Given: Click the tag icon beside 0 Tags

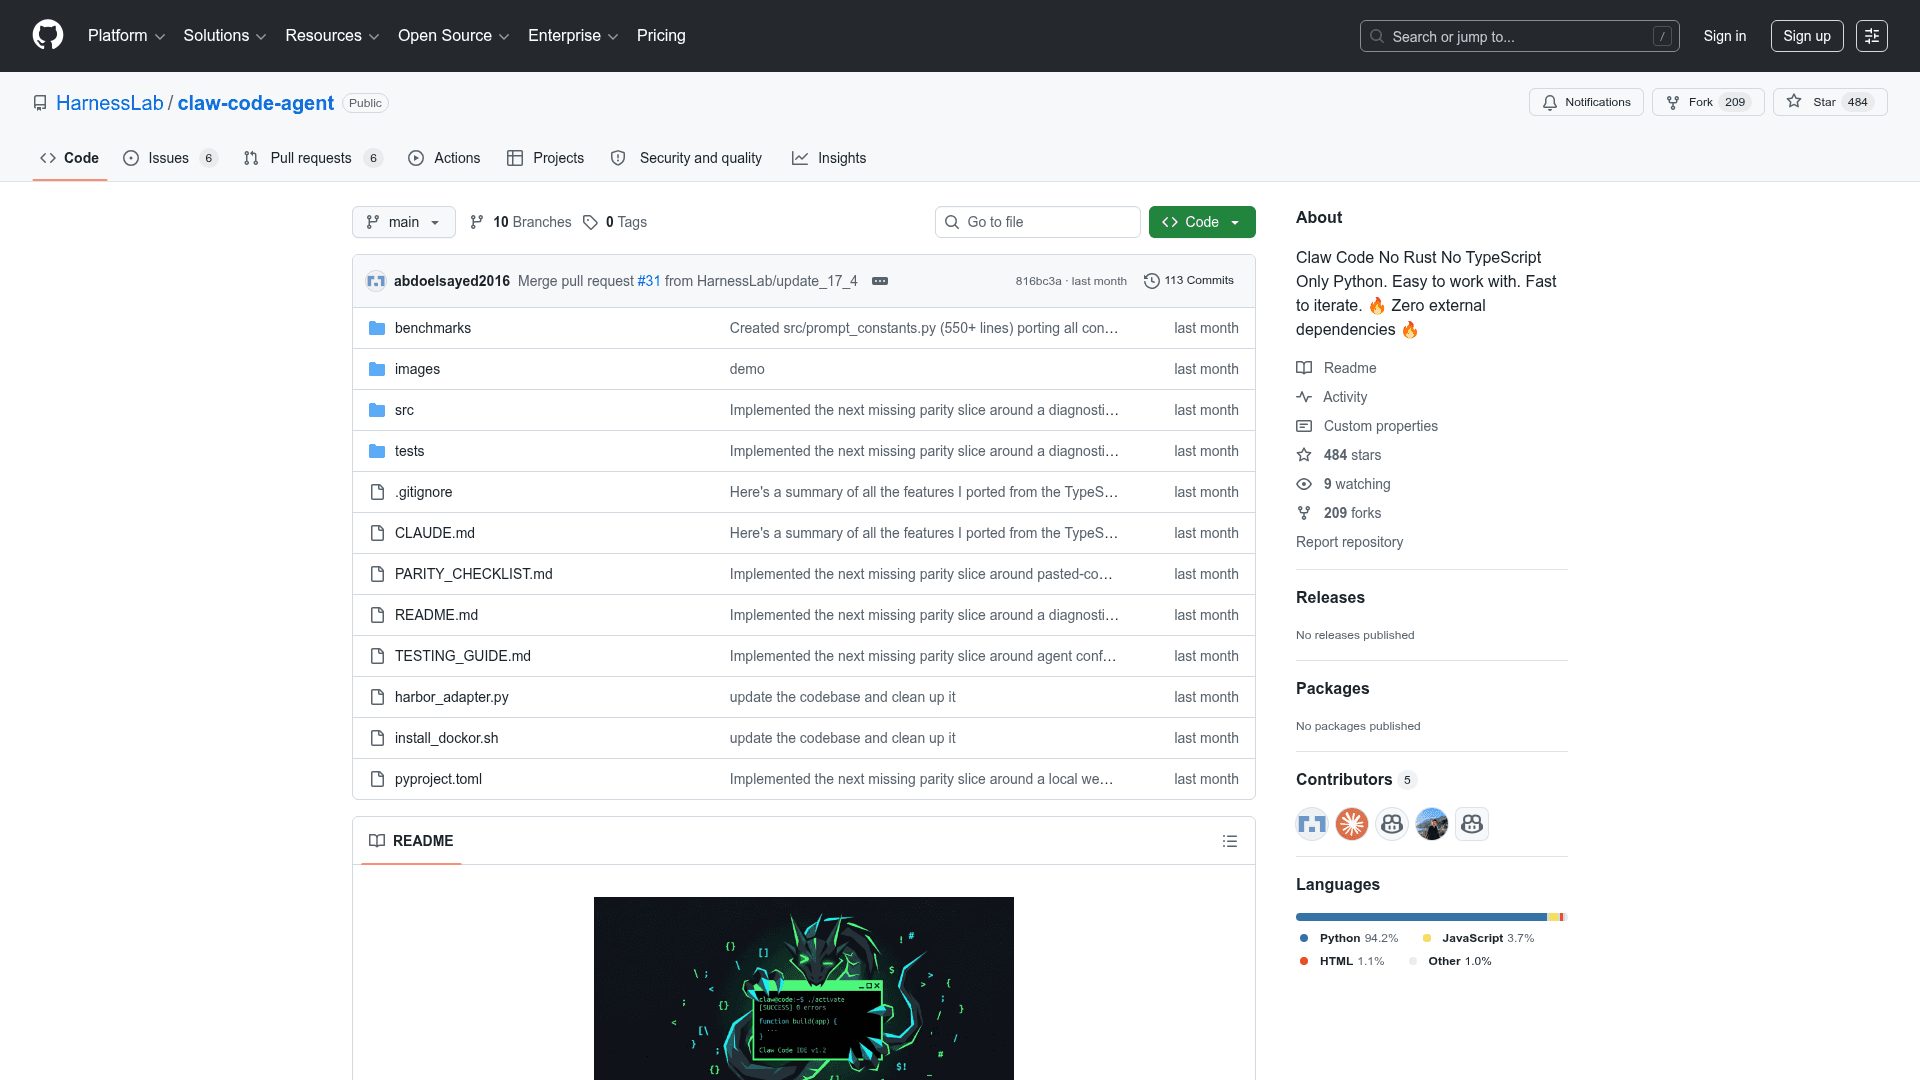Looking at the screenshot, I should point(590,222).
